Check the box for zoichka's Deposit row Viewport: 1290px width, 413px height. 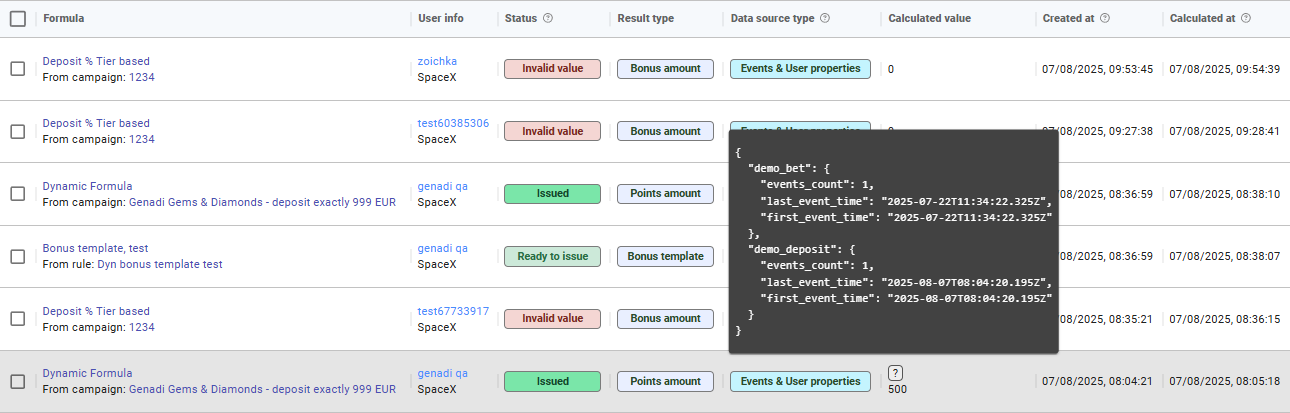pos(18,69)
